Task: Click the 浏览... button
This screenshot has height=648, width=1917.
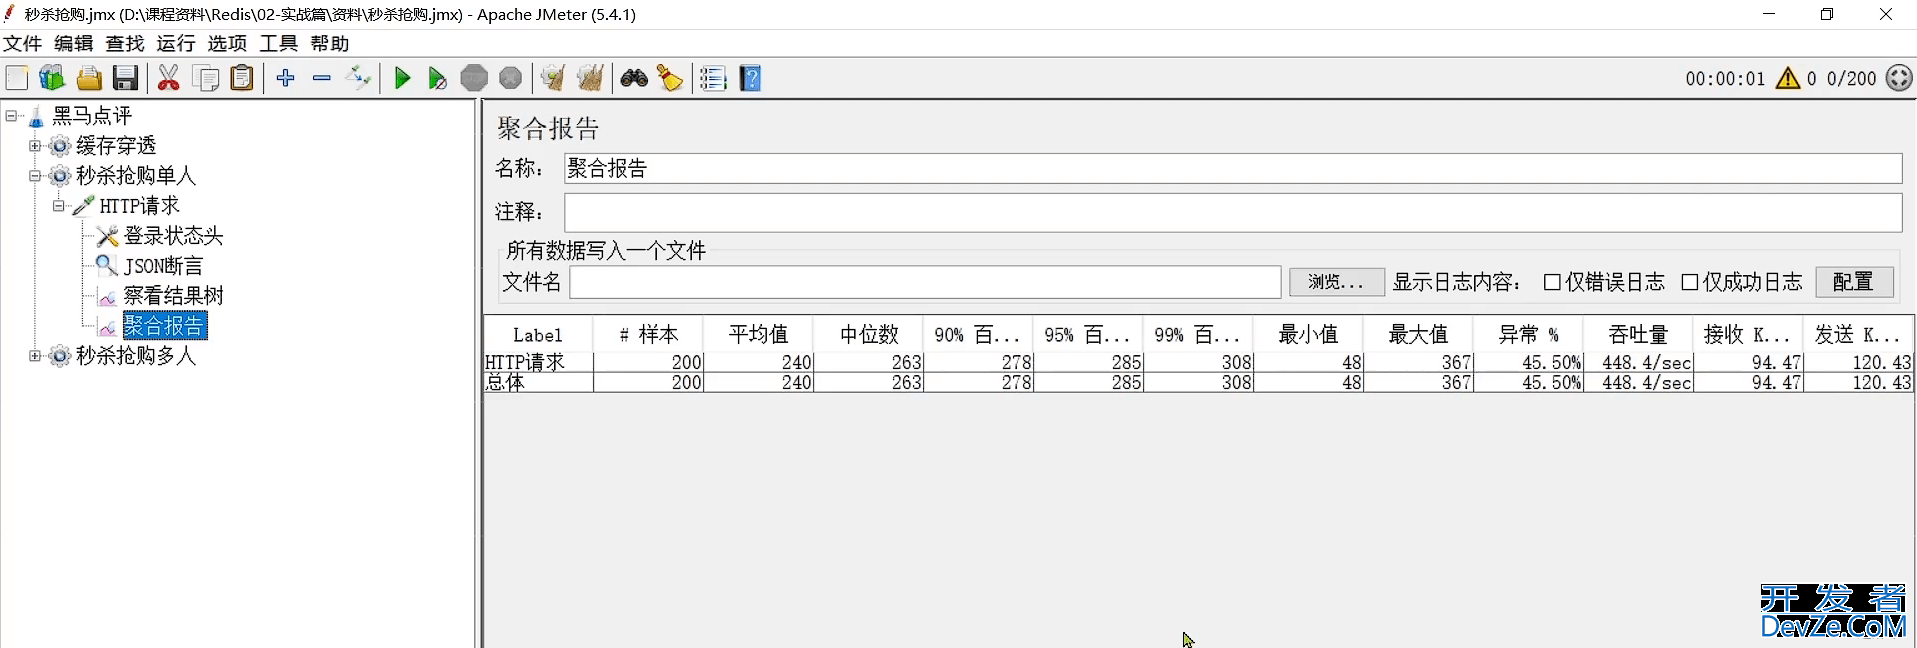Action: point(1336,282)
